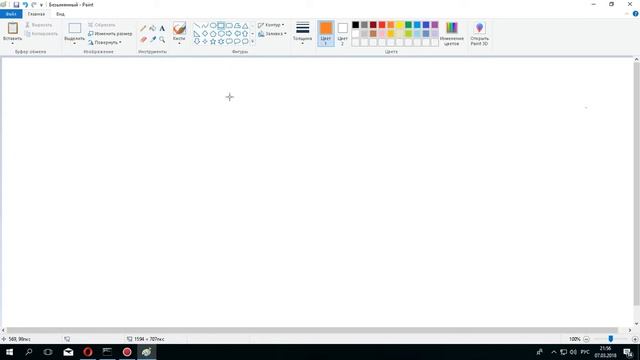
Task: Select the Eraser tool
Action: coord(143,40)
